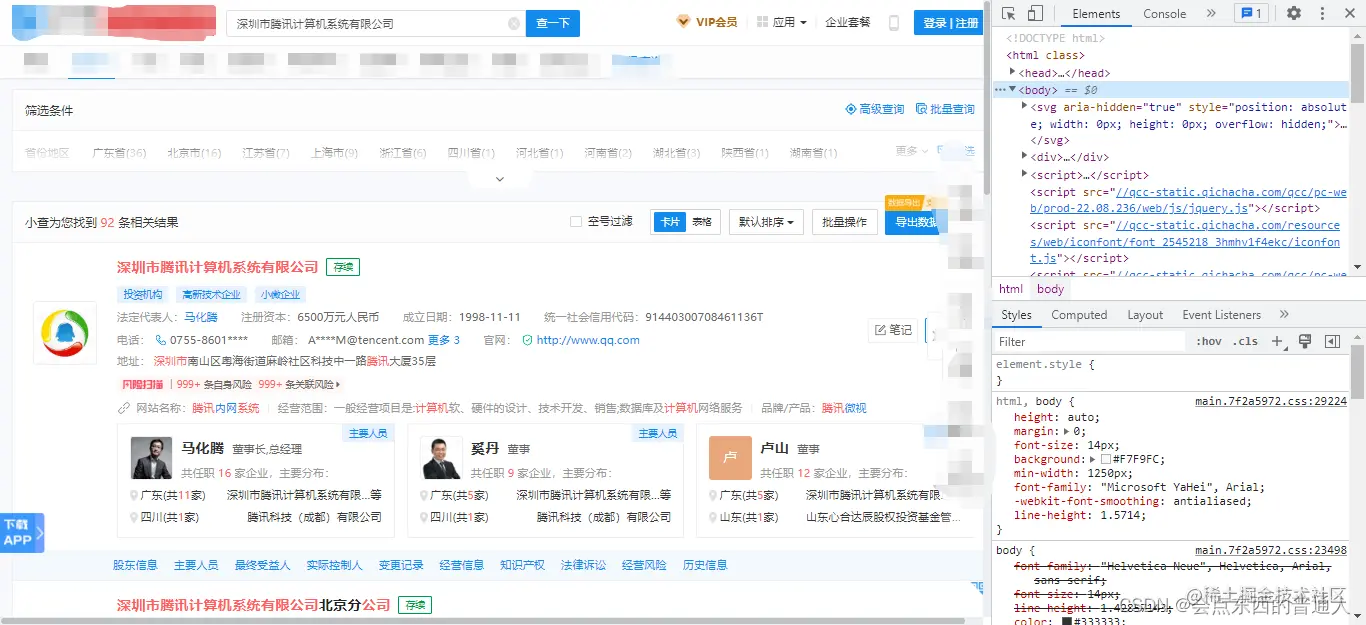Open main.7f2a5972.css:29224 source link

(x=1271, y=401)
